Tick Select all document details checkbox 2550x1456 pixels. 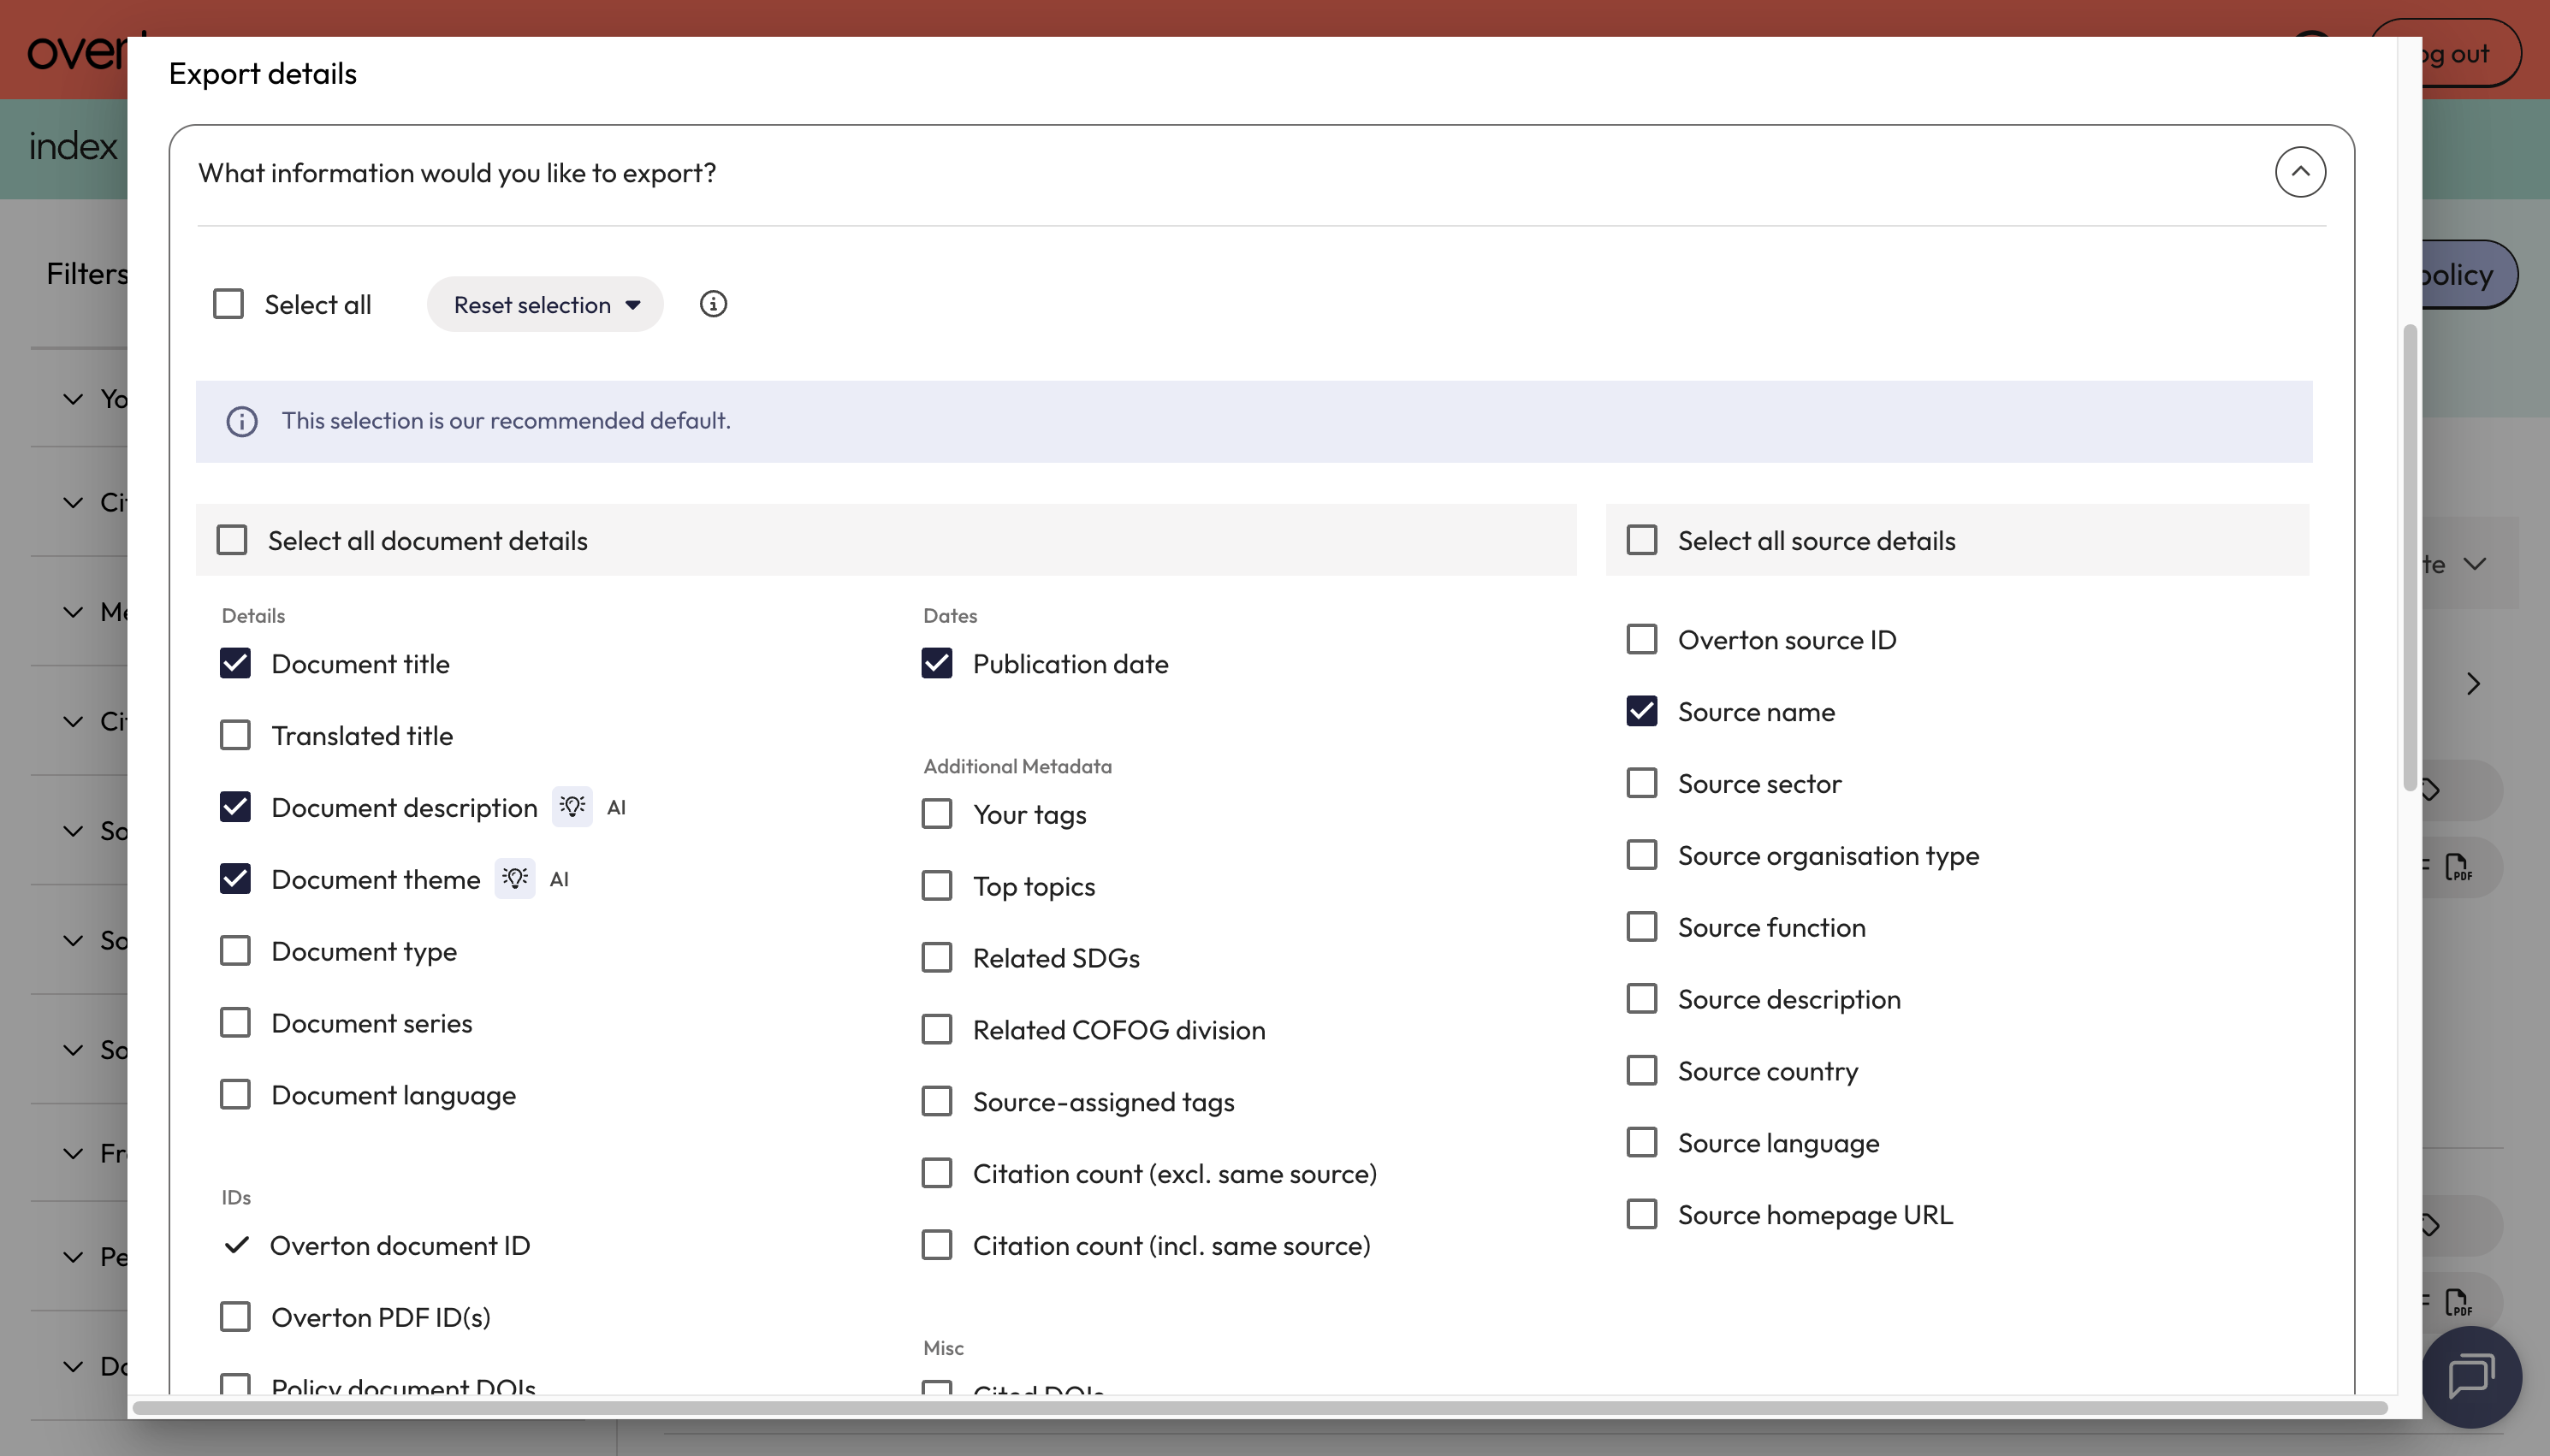232,540
